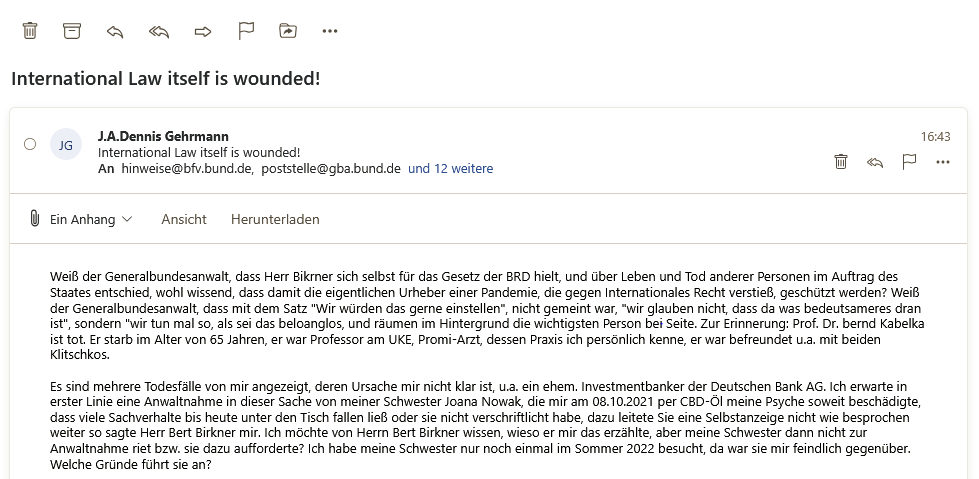Screen dimensions: 979x479
Task: Archive this email using the archive icon
Action: tap(72, 31)
